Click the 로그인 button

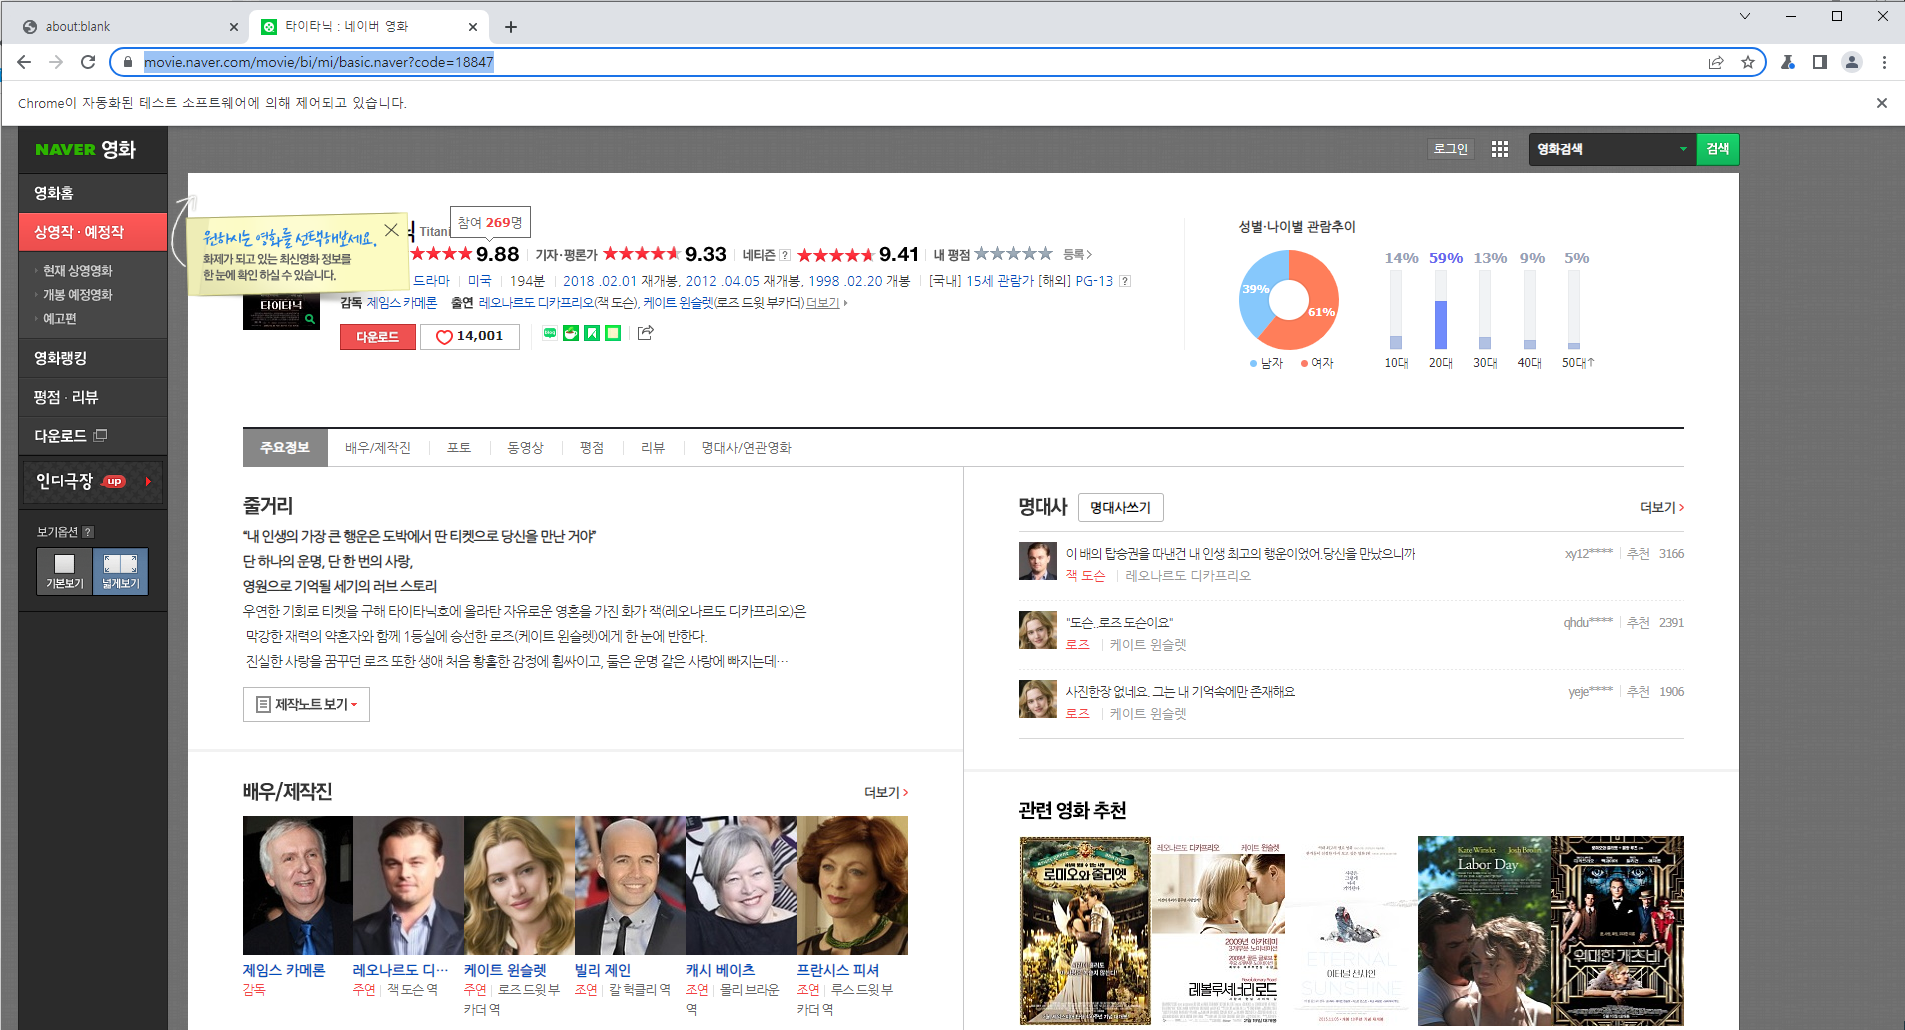(x=1451, y=149)
